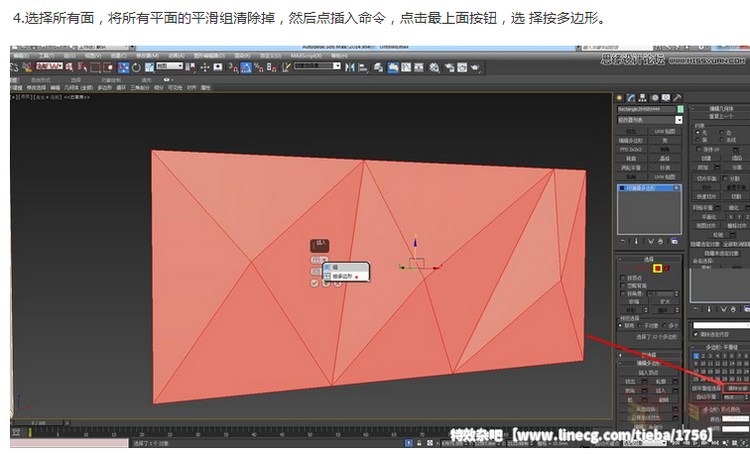Viewport: 750px width, 454px height.
Task: Enable the 按角度 checkbox
Action: coord(623,293)
